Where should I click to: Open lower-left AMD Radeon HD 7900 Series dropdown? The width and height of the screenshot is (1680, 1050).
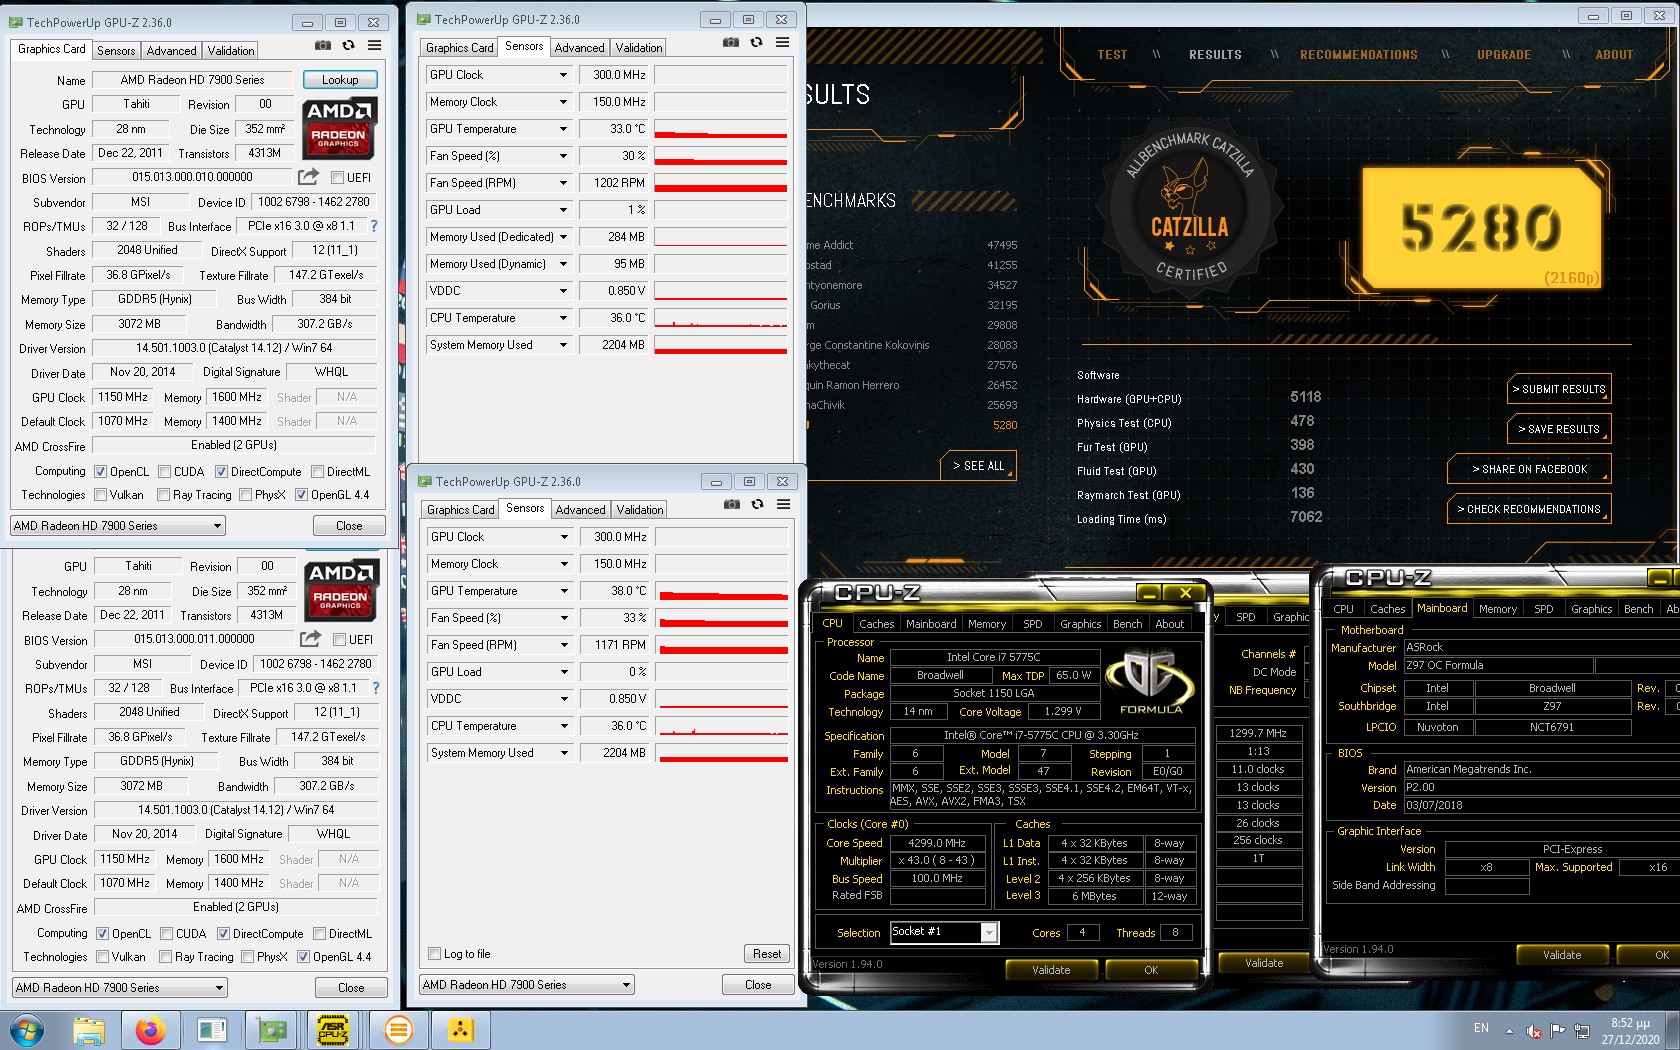coord(120,988)
